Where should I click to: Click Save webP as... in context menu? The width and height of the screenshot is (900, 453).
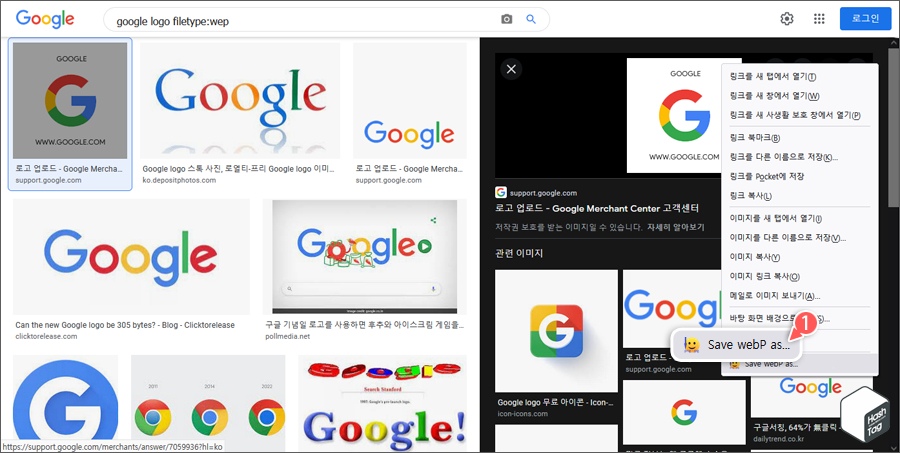tap(800, 364)
